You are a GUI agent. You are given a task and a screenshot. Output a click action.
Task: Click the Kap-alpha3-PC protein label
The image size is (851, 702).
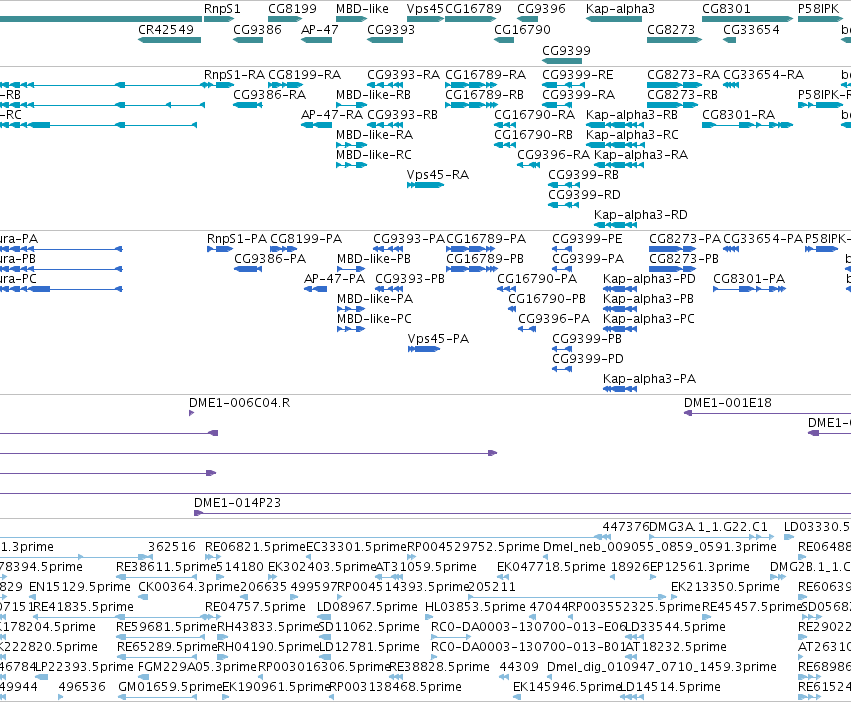tap(649, 318)
